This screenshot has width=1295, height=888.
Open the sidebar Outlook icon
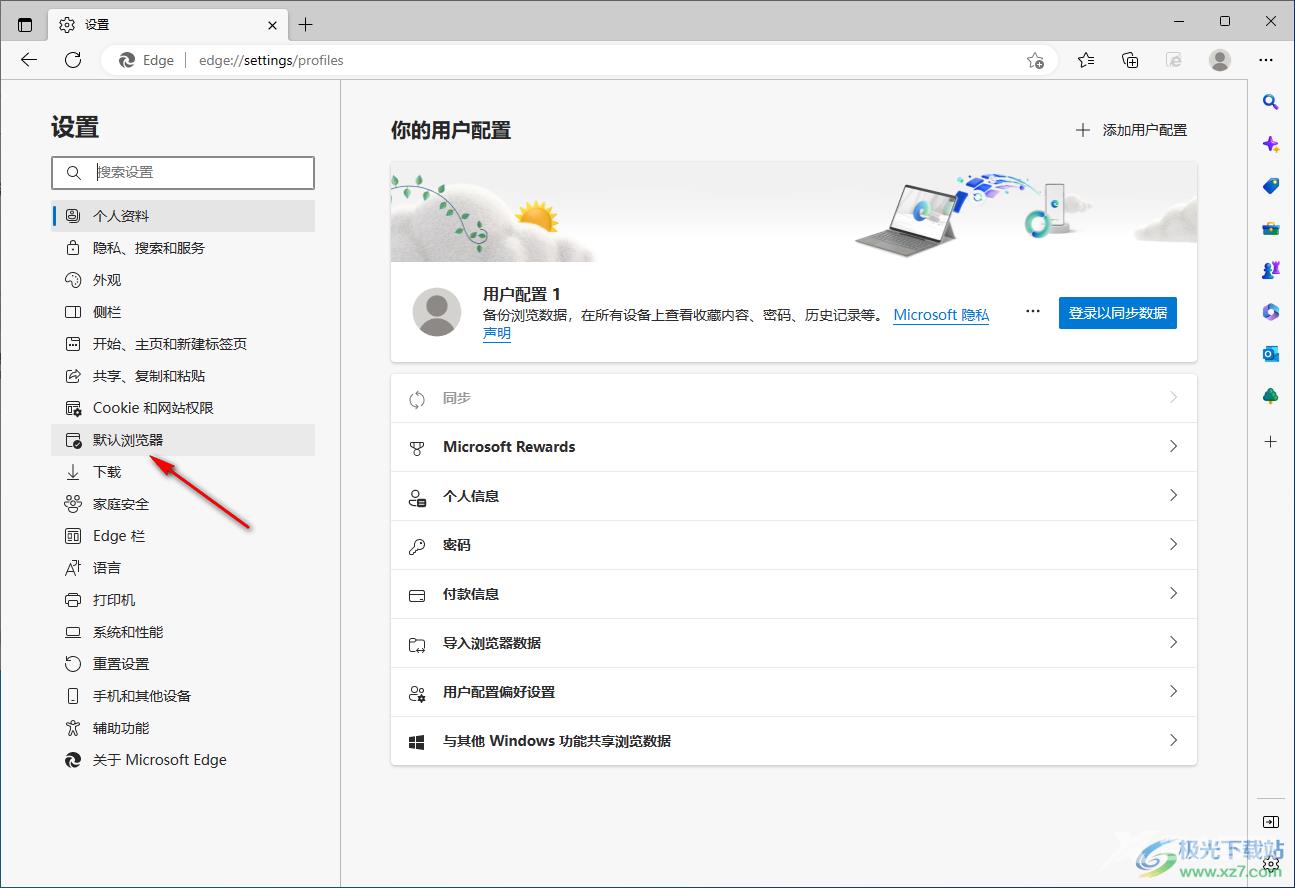click(x=1271, y=354)
